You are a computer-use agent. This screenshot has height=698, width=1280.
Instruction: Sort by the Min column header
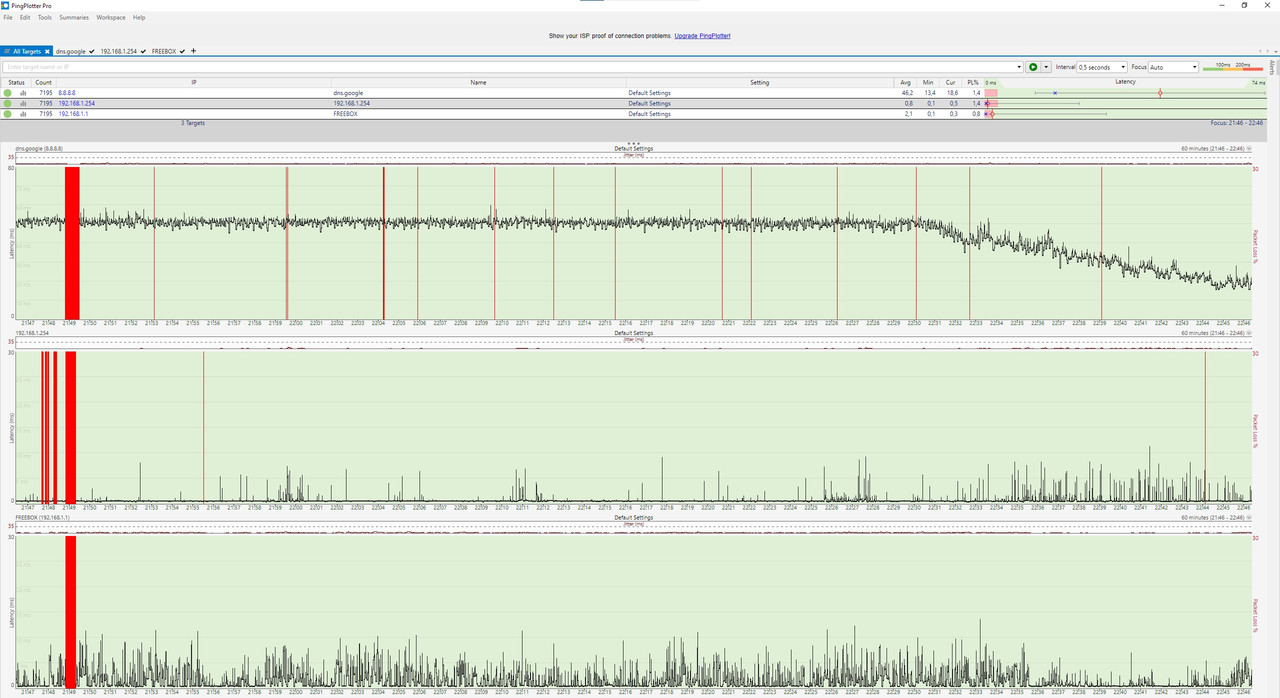[928, 82]
